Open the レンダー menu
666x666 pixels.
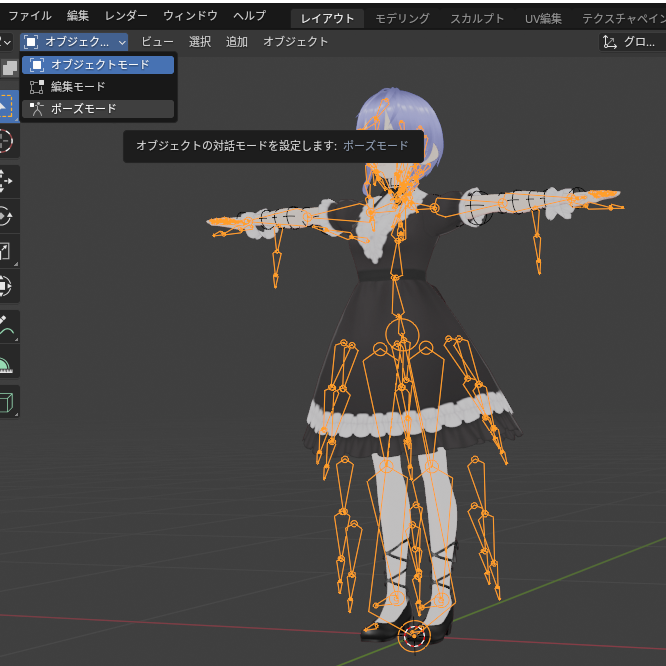click(x=126, y=16)
